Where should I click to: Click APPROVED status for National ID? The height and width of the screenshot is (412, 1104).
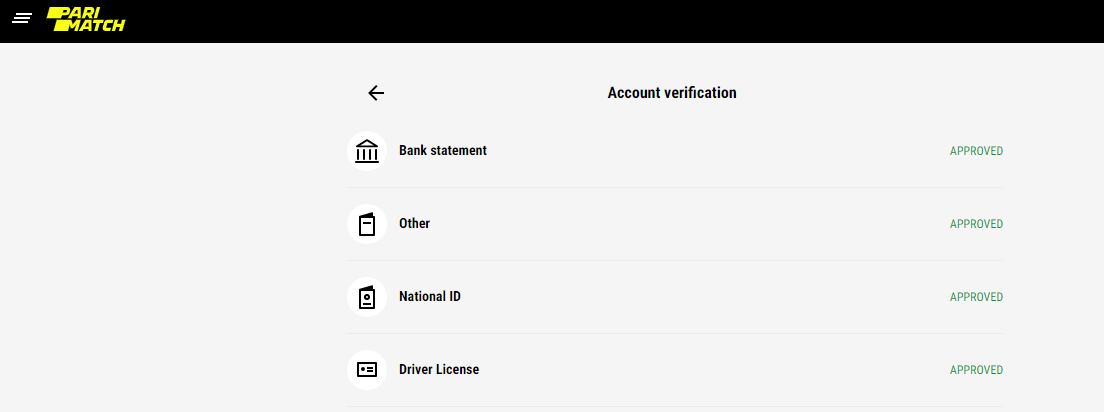tap(976, 298)
